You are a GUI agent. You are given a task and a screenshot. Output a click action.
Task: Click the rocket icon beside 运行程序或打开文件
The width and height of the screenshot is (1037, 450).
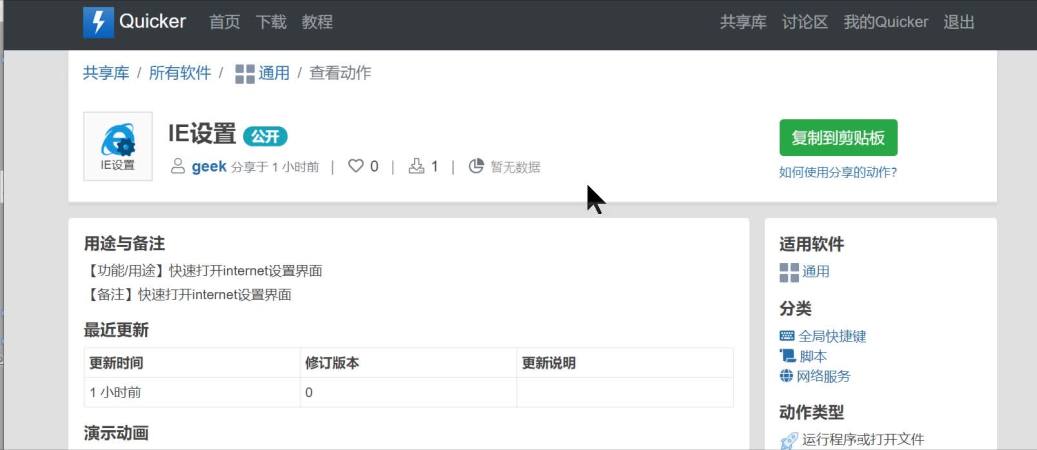(788, 439)
